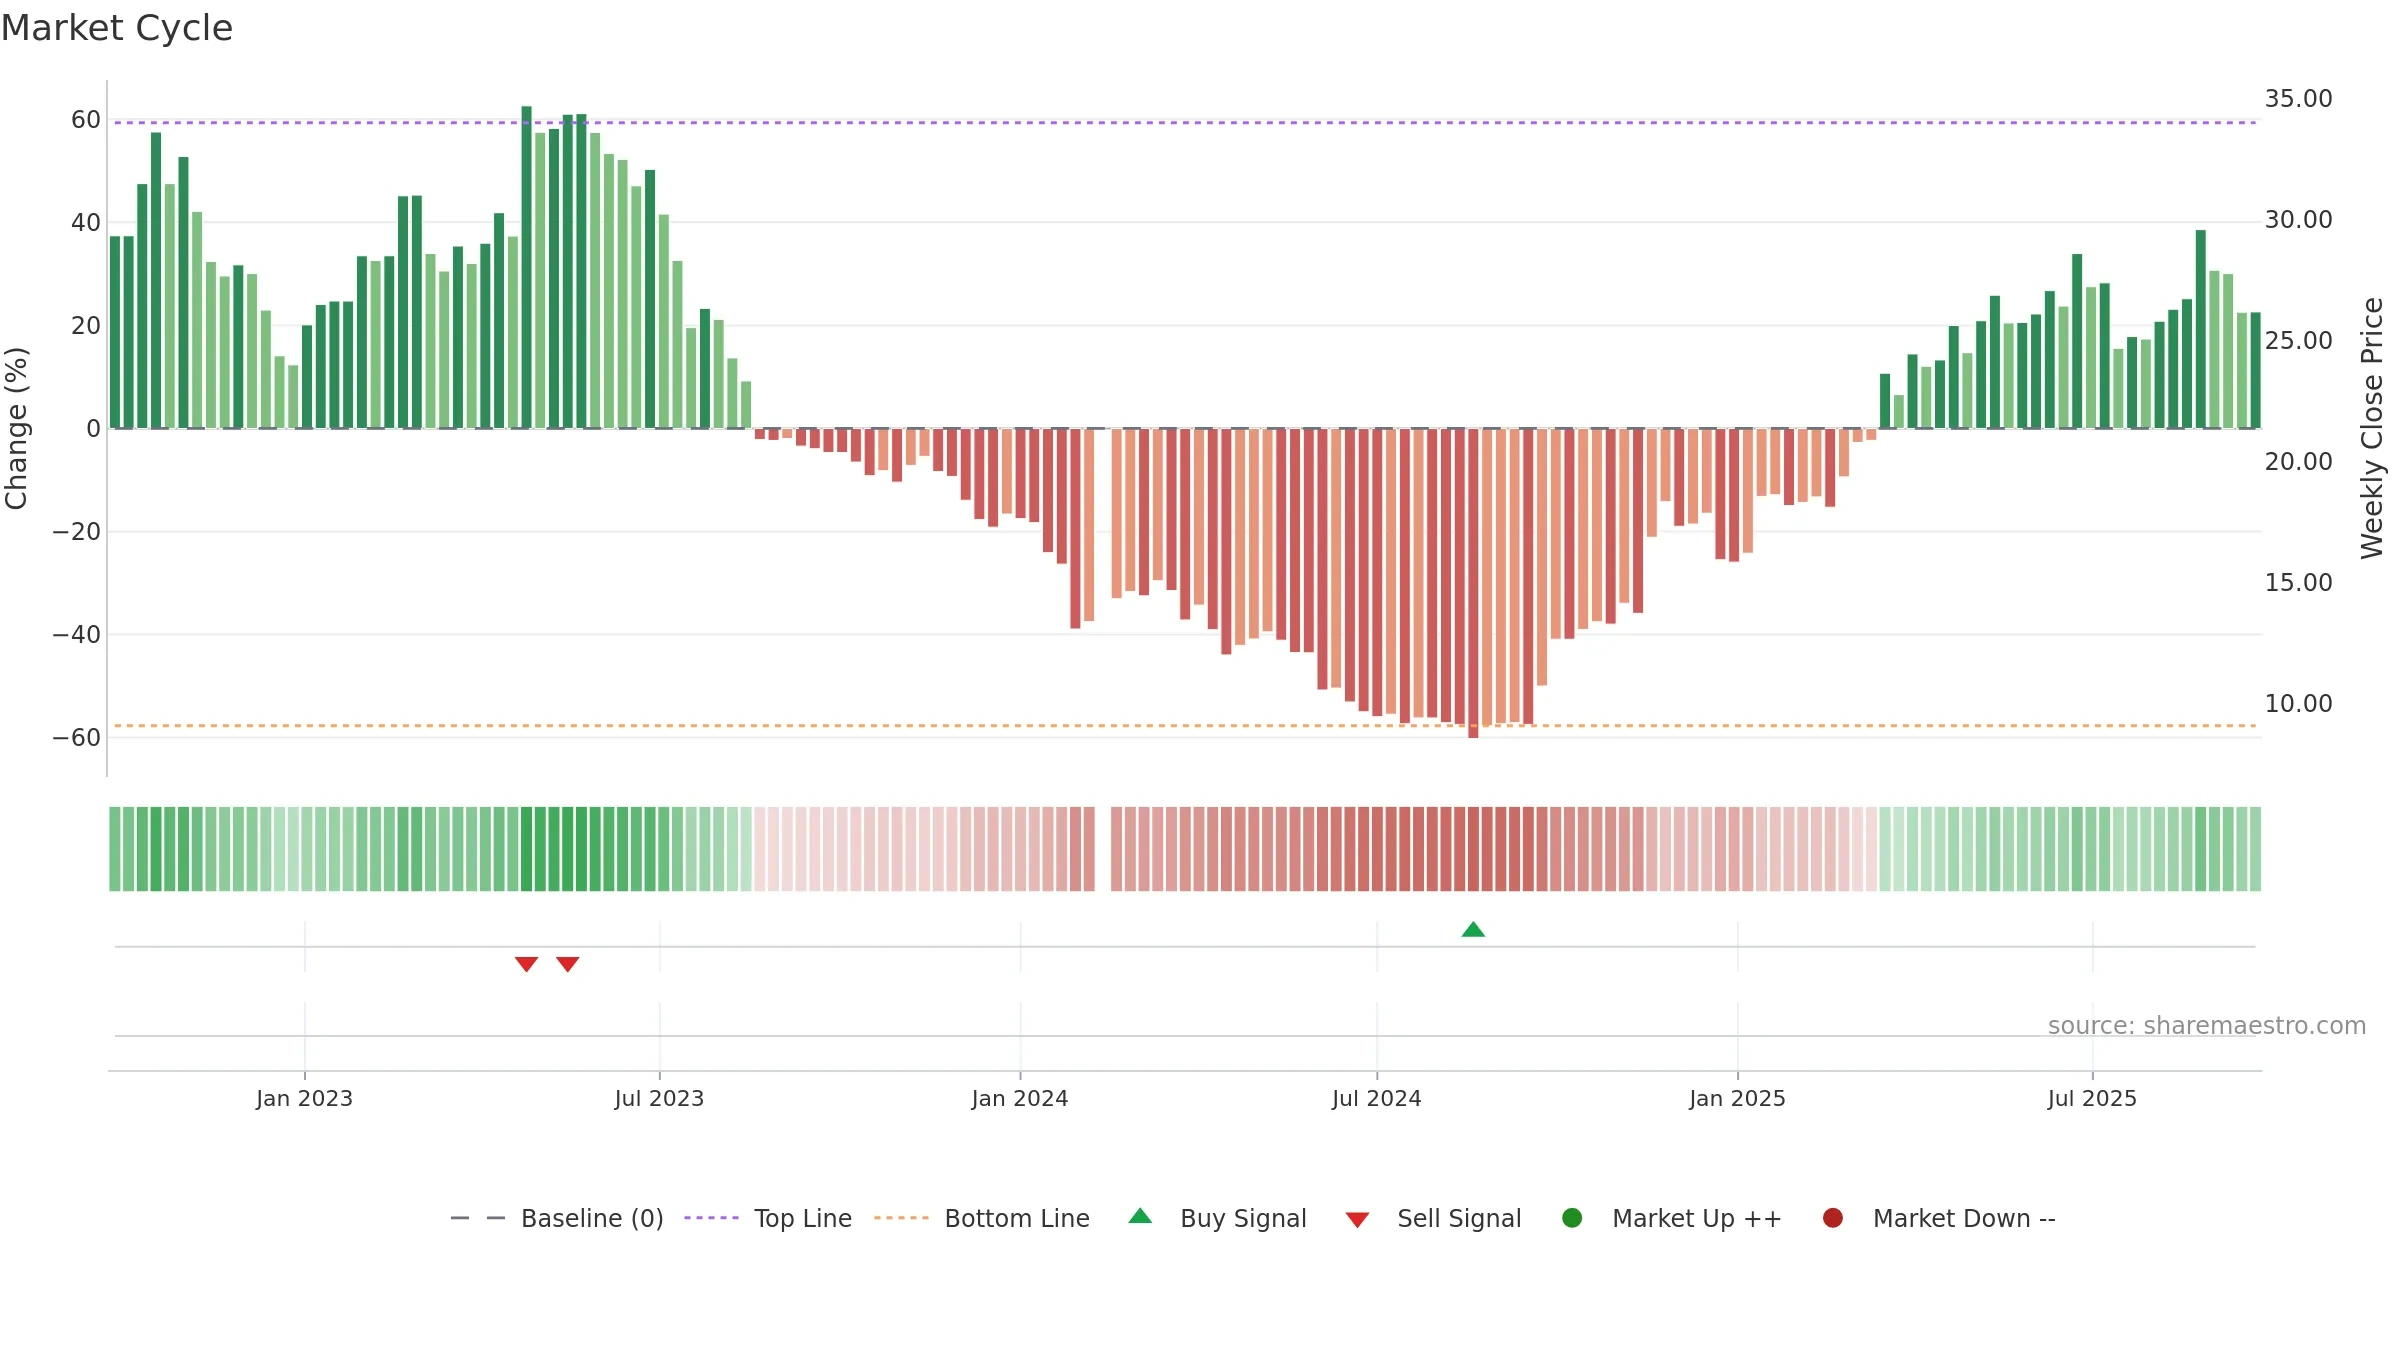Click the 20.00 price axis tick
The height and width of the screenshot is (1350, 2400).
point(2298,462)
